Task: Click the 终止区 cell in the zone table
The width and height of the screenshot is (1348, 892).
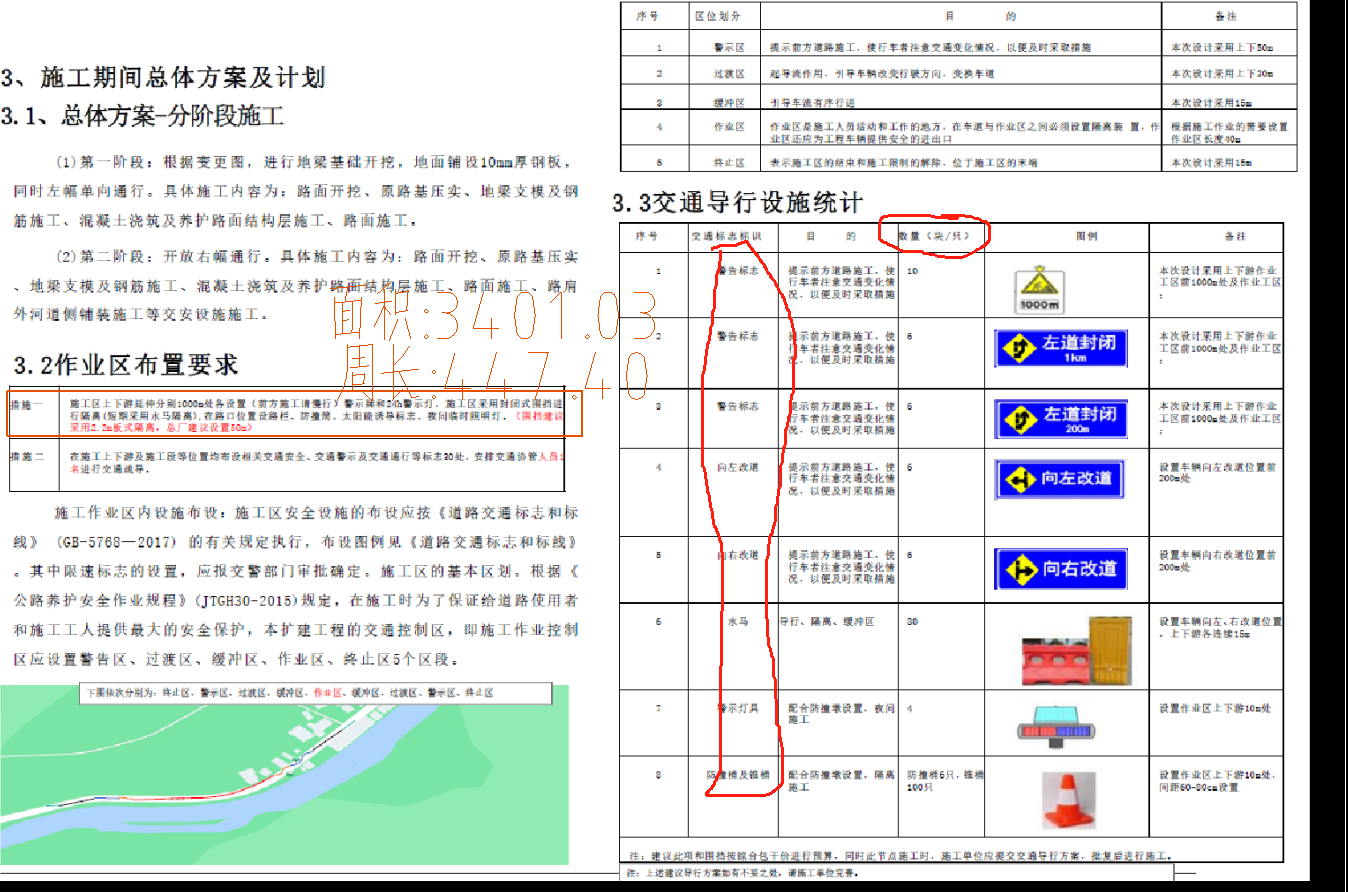Action: (728, 162)
